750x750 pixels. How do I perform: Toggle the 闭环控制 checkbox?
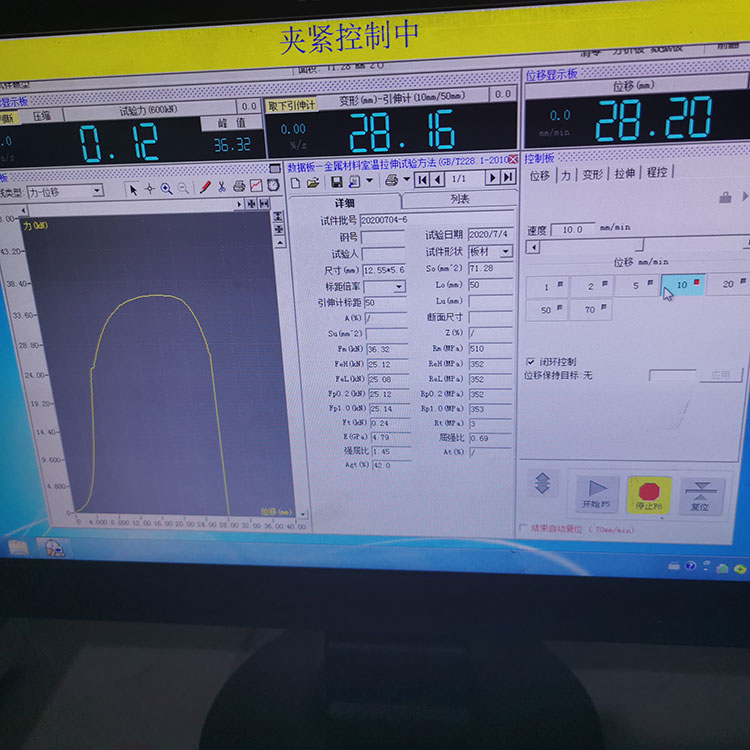point(530,360)
